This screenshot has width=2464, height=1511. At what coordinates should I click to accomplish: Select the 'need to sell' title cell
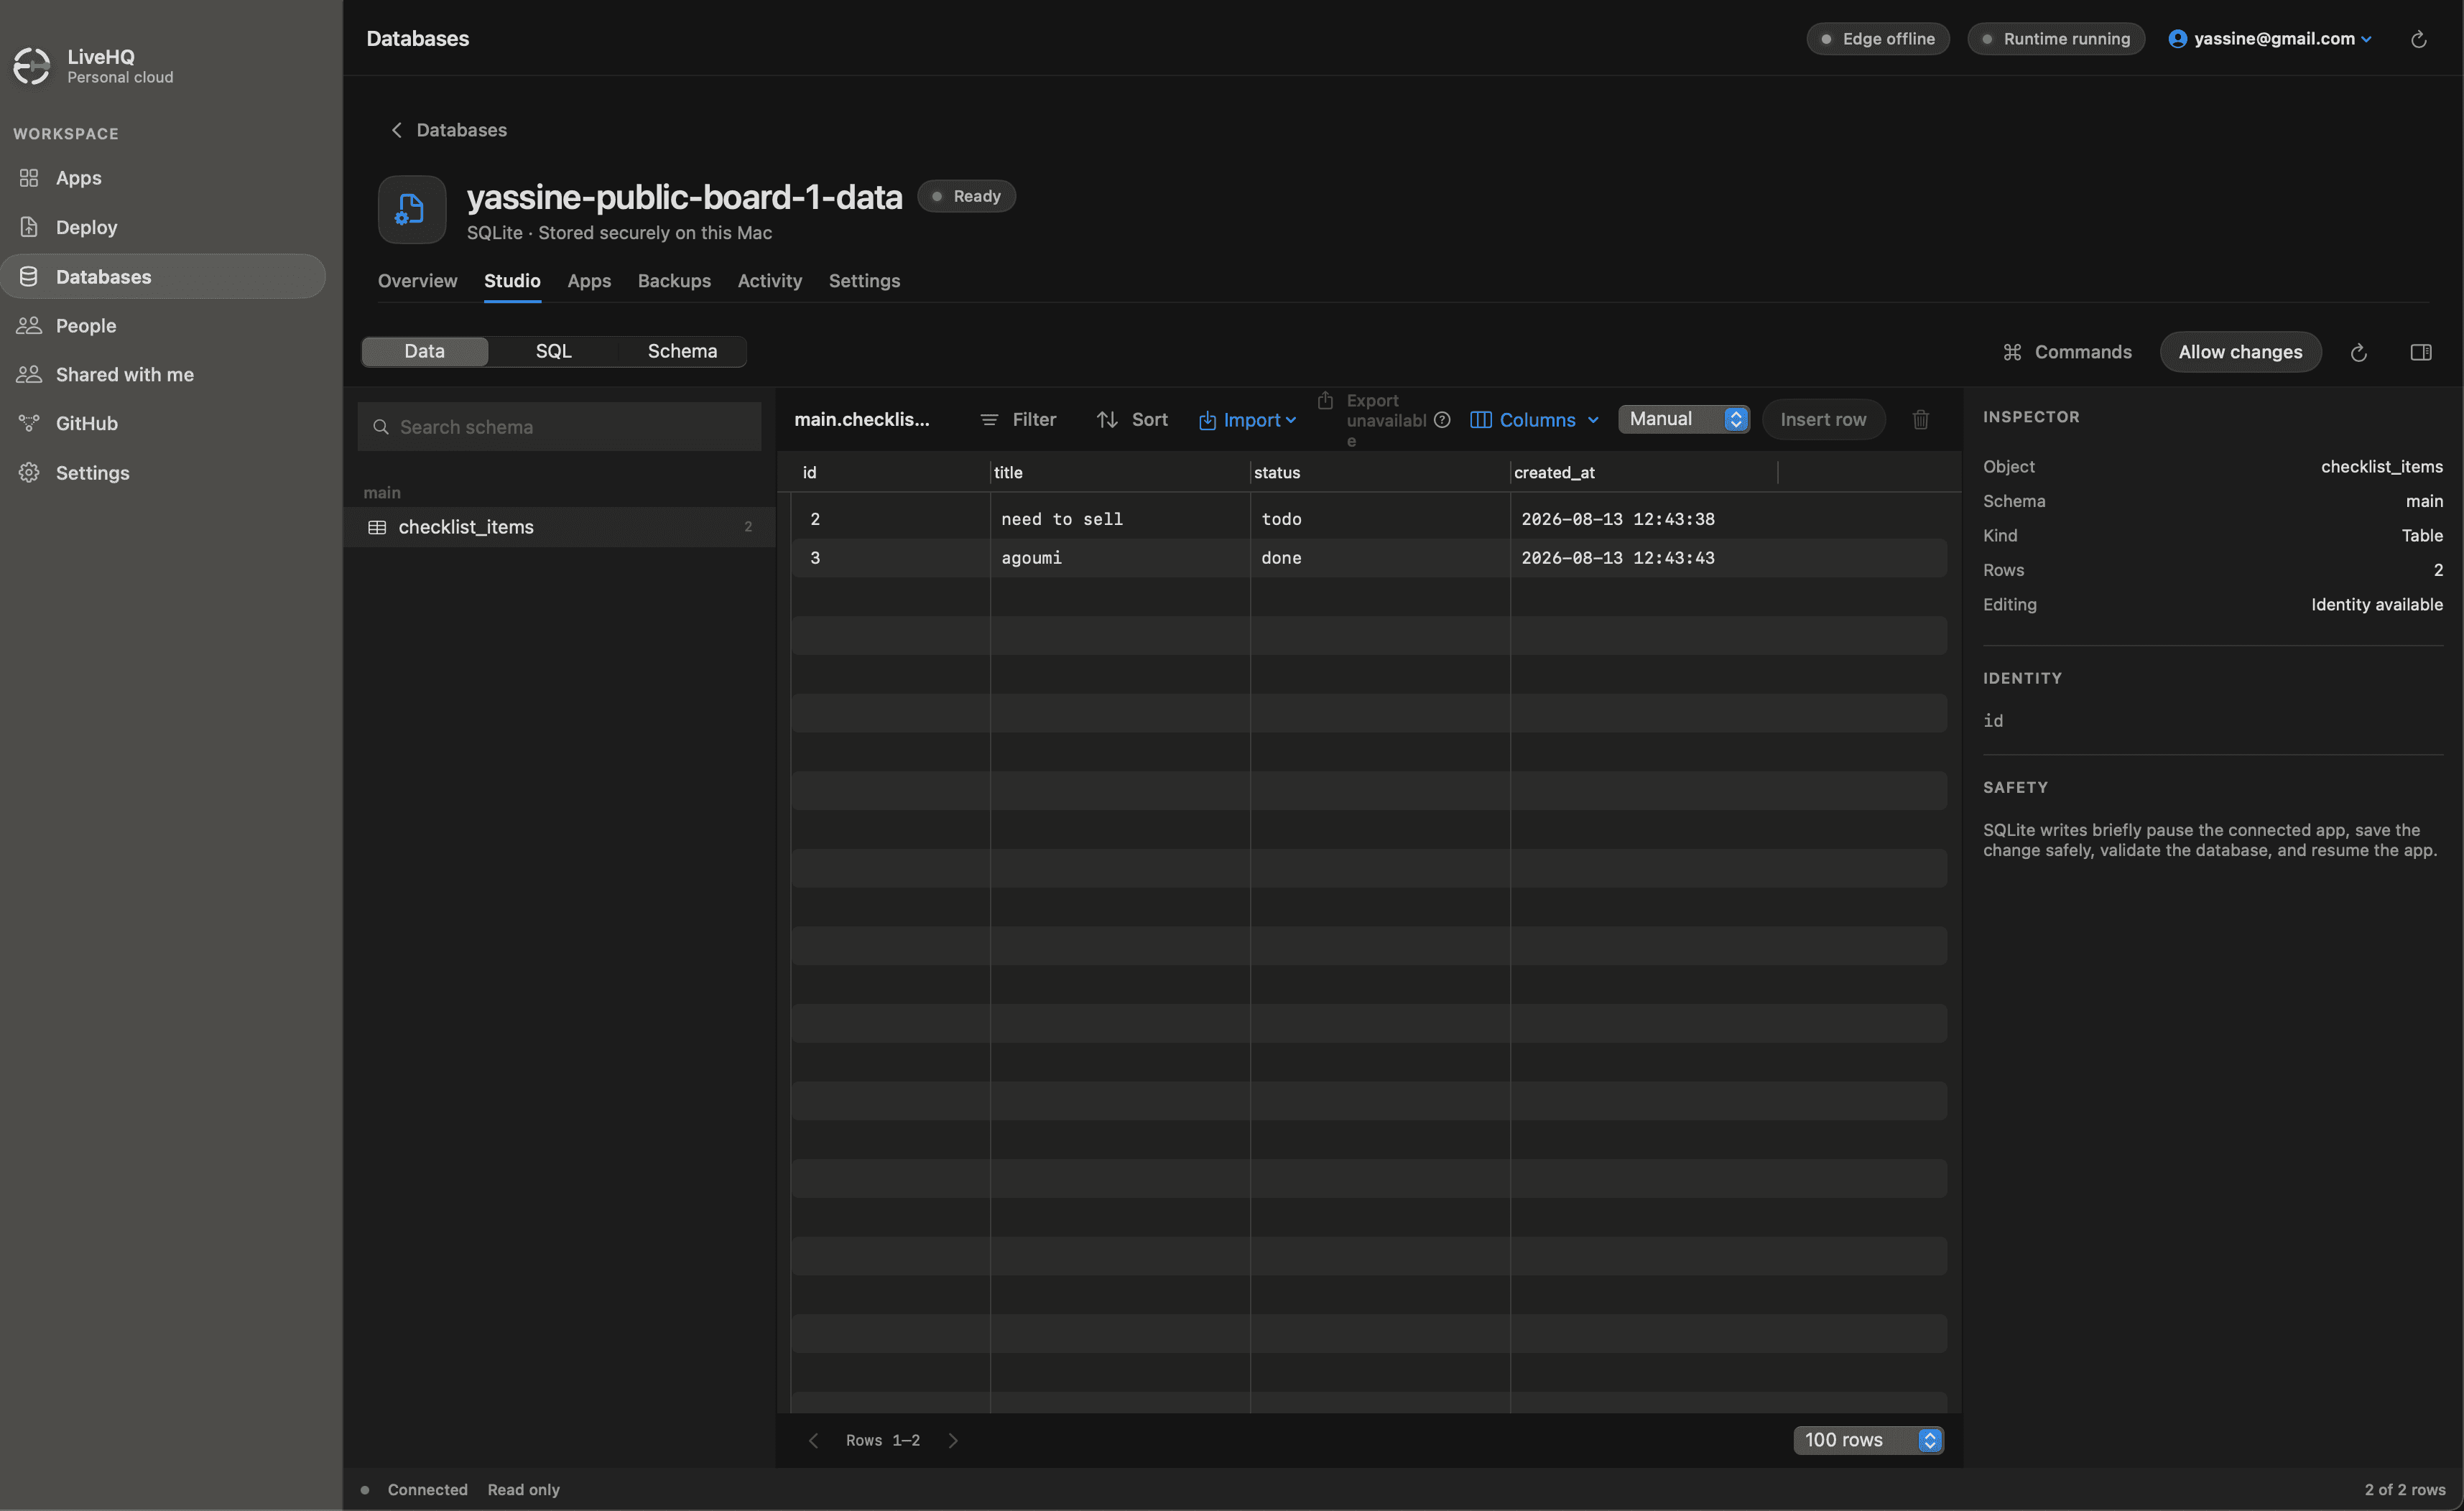1120,519
